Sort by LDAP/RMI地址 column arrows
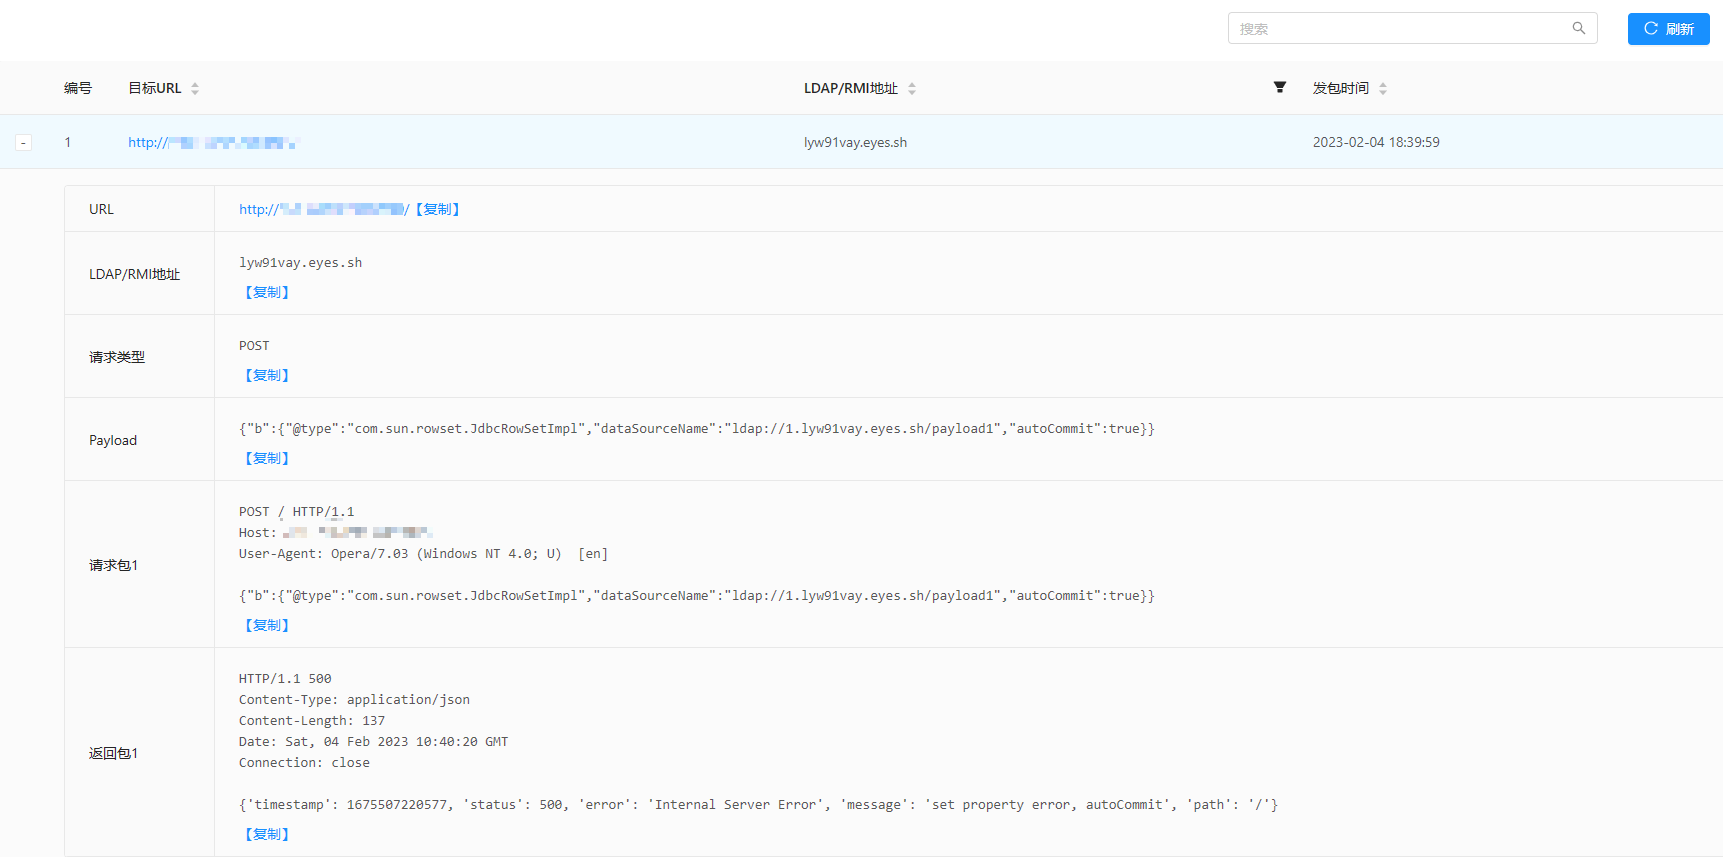This screenshot has width=1723, height=857. tap(912, 88)
